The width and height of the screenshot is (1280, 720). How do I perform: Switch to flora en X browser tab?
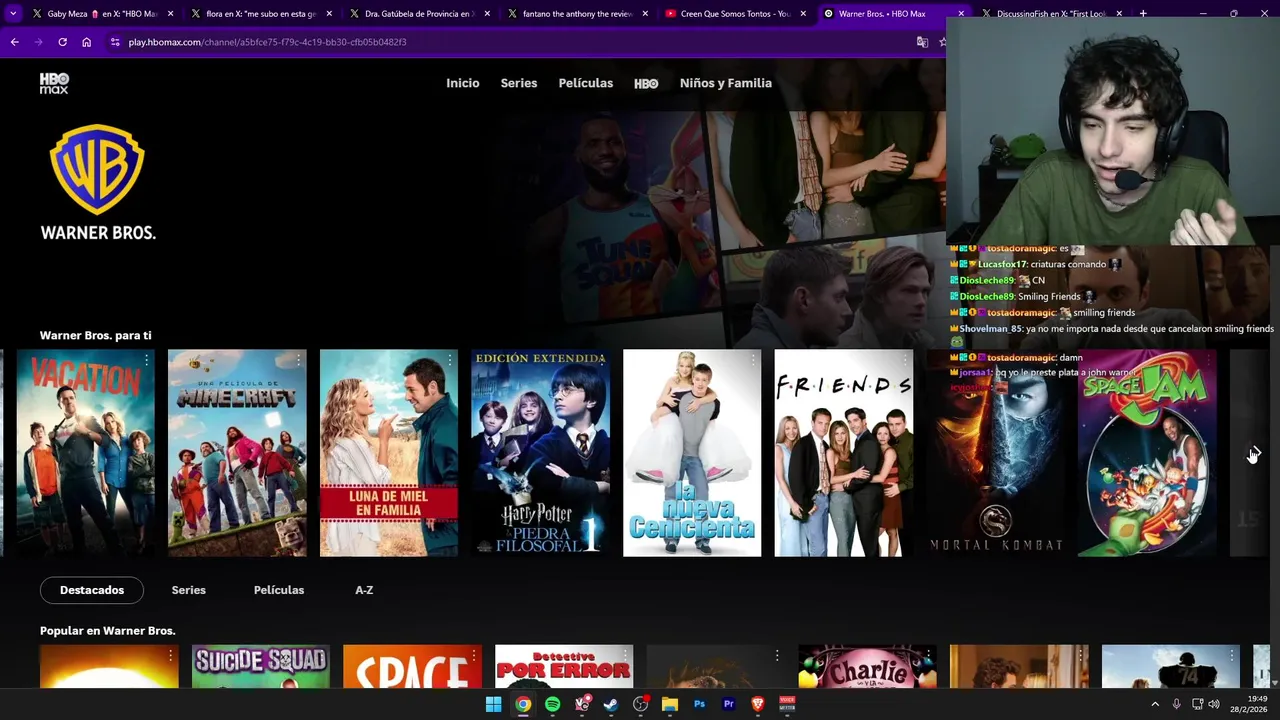(x=260, y=14)
